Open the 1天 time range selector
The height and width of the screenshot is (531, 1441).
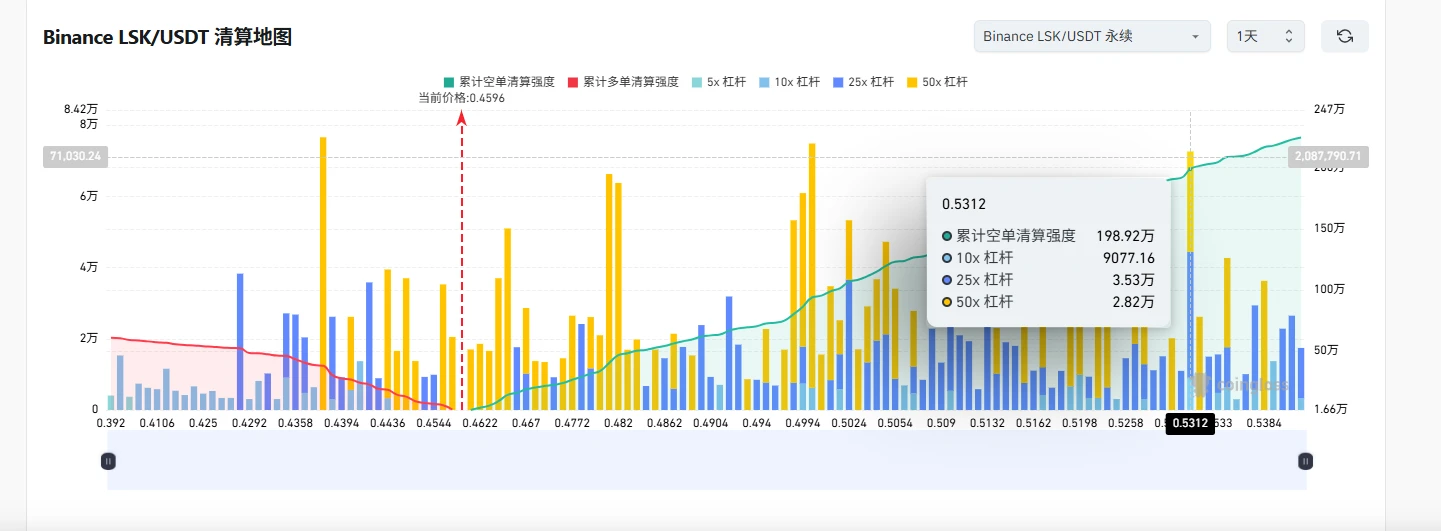[x=1265, y=36]
